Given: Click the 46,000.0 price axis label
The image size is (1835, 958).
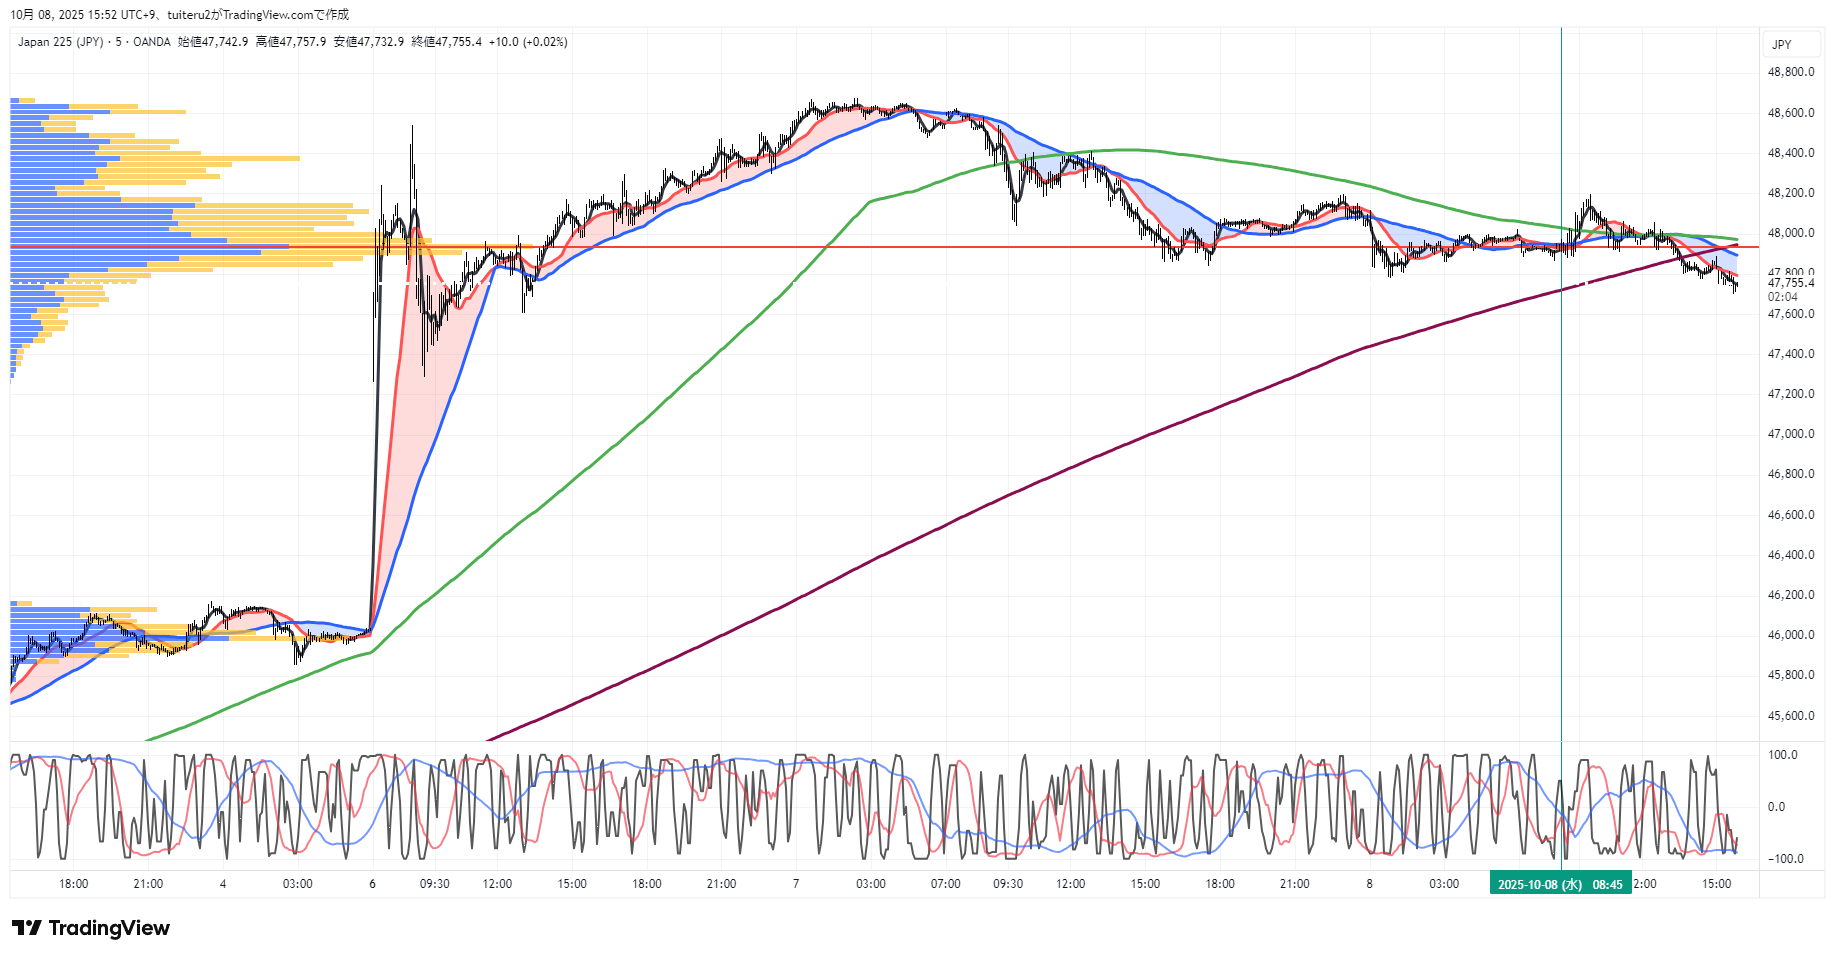Looking at the screenshot, I should tap(1790, 635).
